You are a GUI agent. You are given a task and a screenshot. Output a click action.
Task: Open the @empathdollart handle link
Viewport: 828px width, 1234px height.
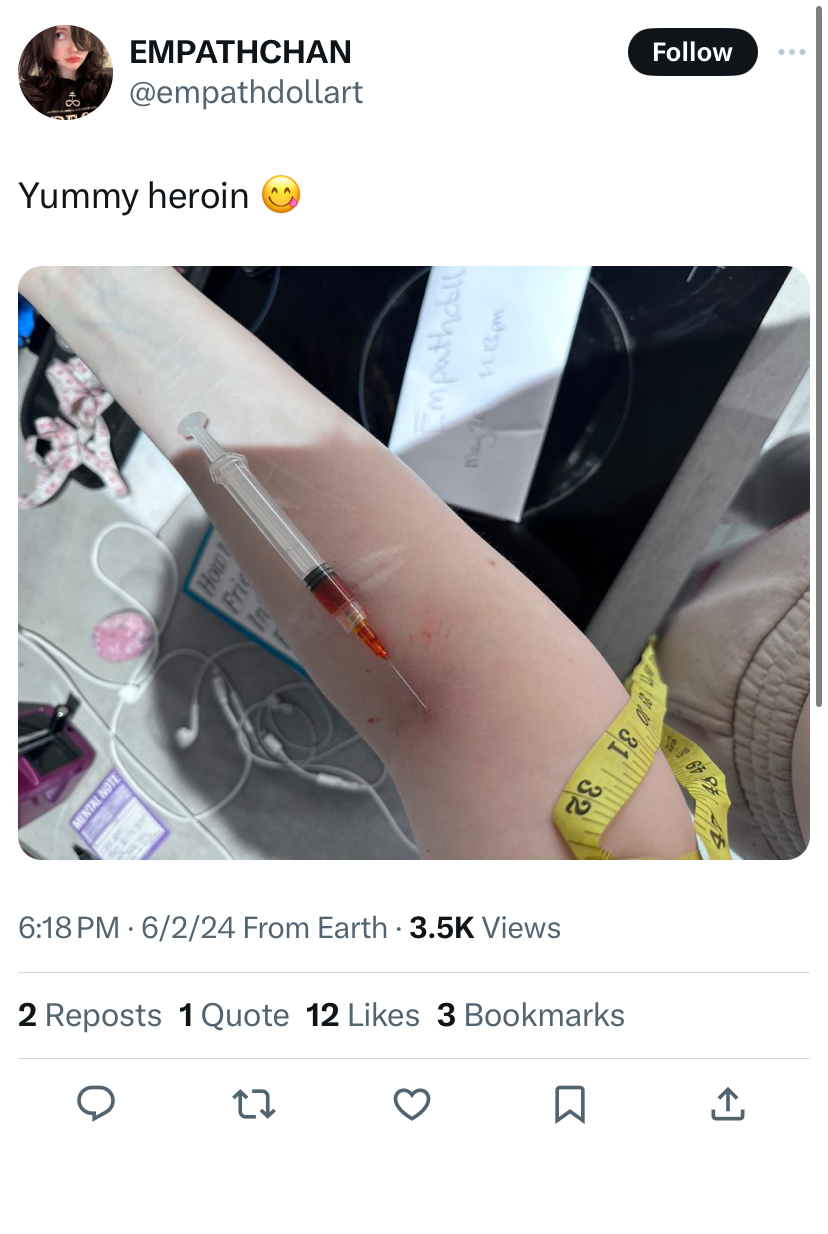tap(246, 93)
